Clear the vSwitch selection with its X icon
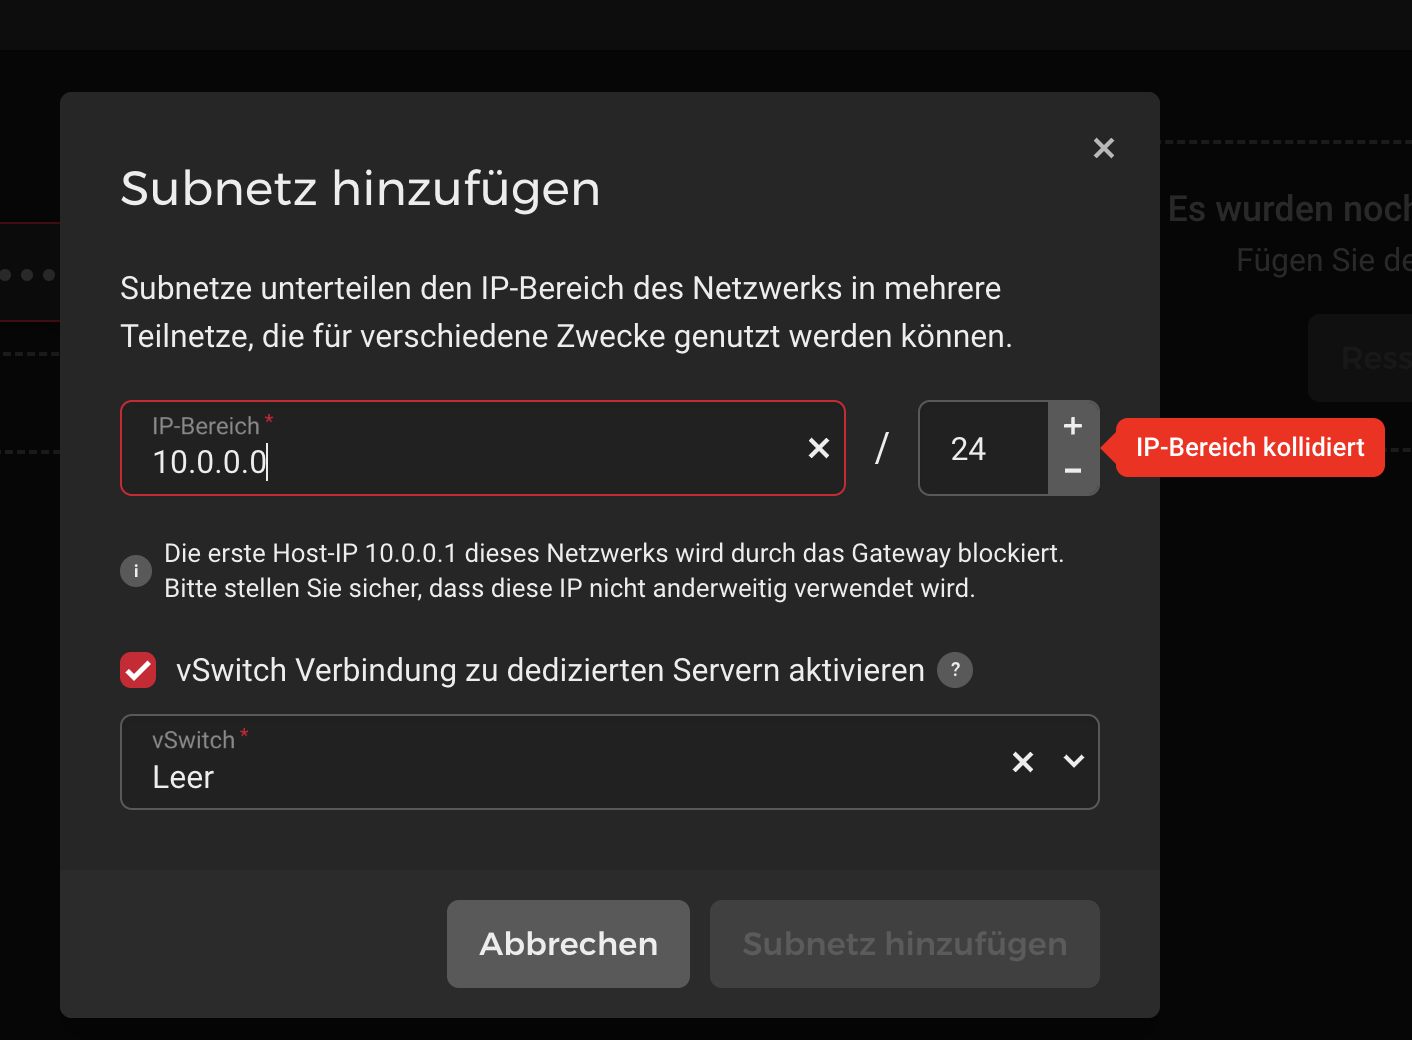The width and height of the screenshot is (1412, 1040). 1022,762
